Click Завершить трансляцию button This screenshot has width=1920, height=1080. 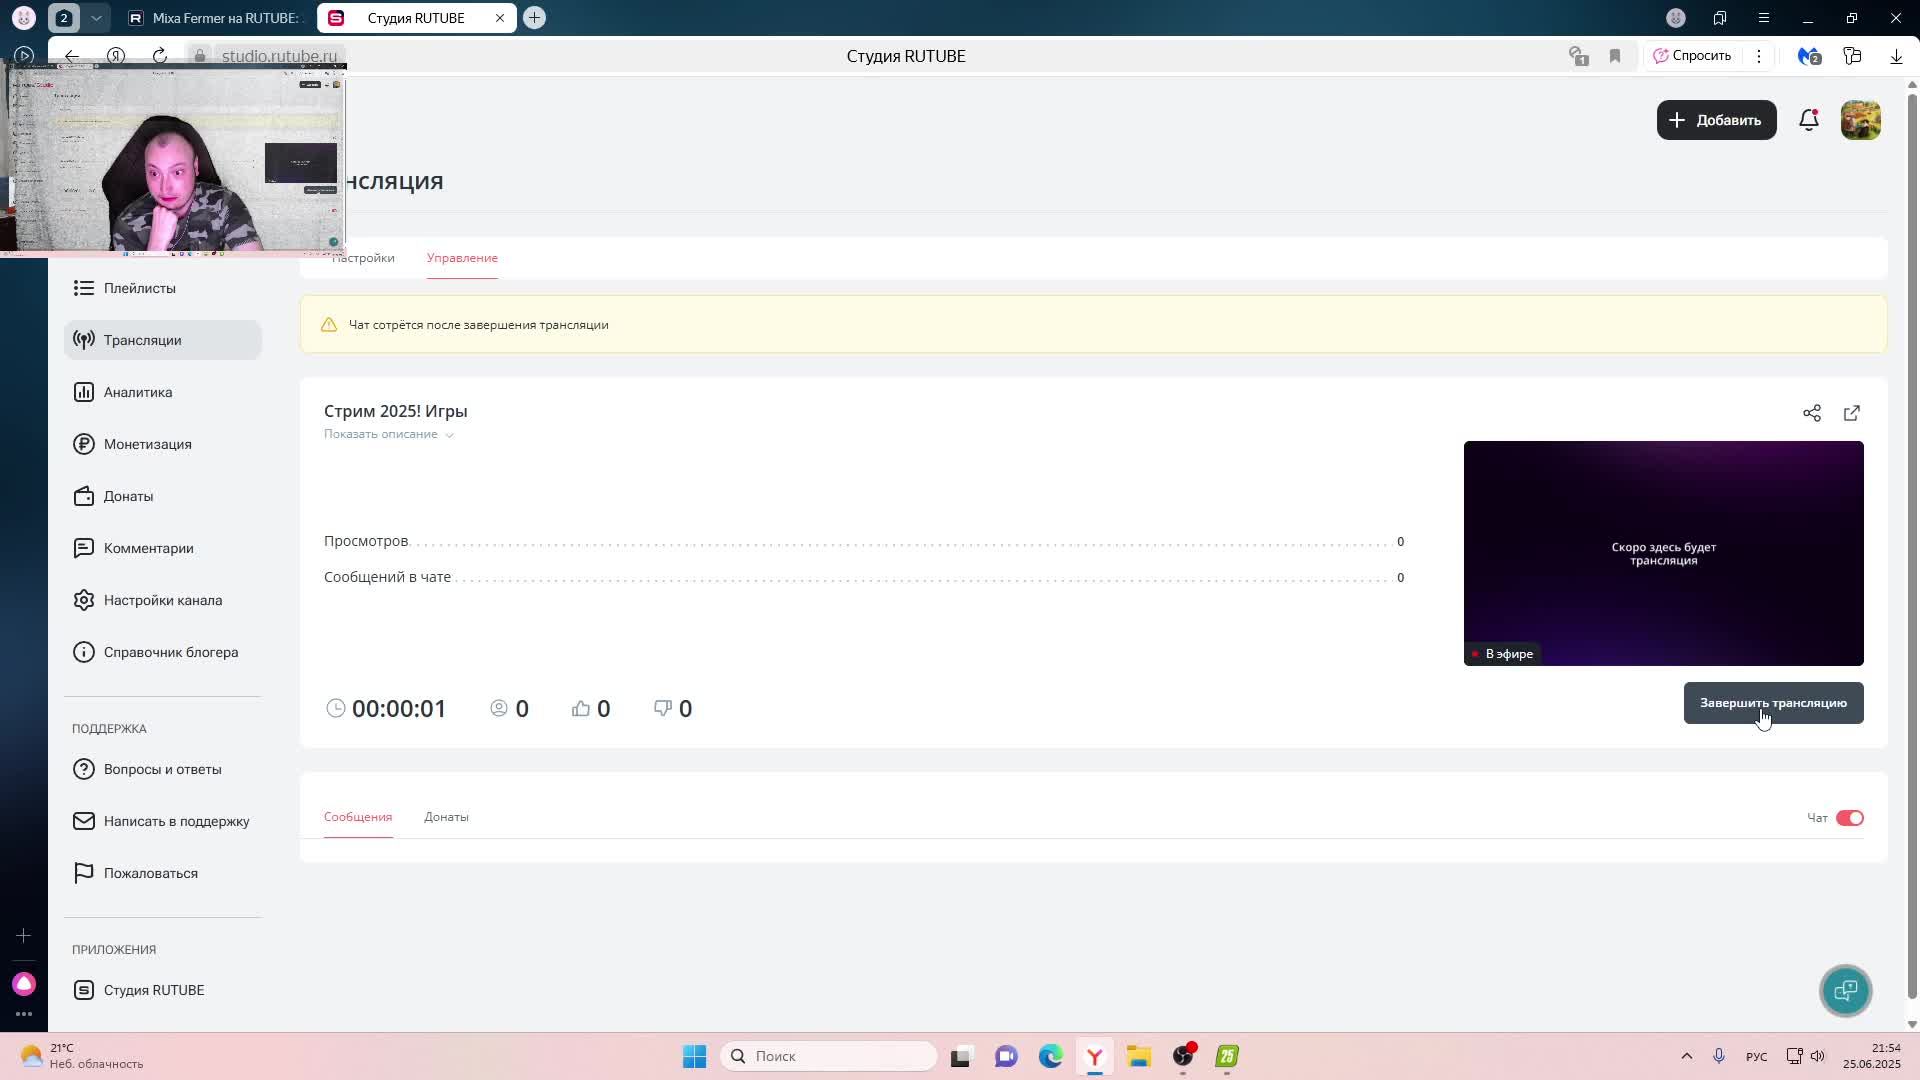coord(1772,703)
